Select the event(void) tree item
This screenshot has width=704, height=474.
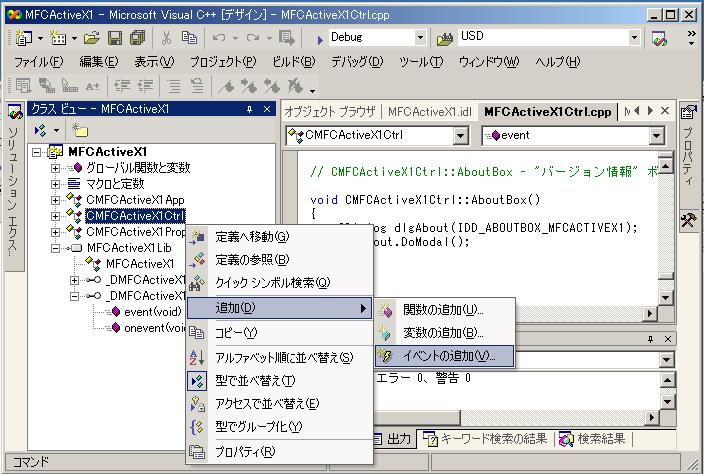[x=153, y=312]
